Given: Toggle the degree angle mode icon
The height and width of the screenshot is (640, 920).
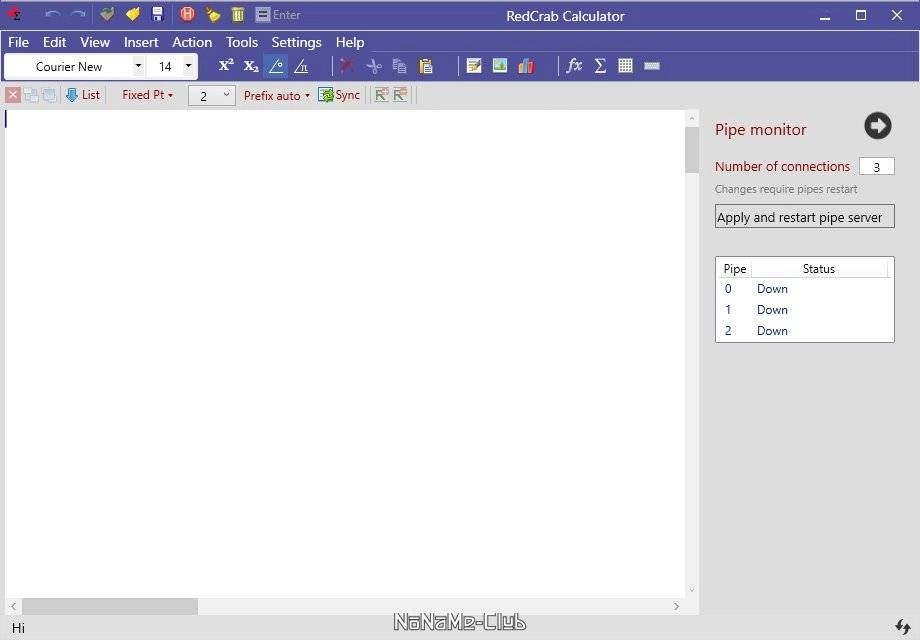Looking at the screenshot, I should coord(276,66).
